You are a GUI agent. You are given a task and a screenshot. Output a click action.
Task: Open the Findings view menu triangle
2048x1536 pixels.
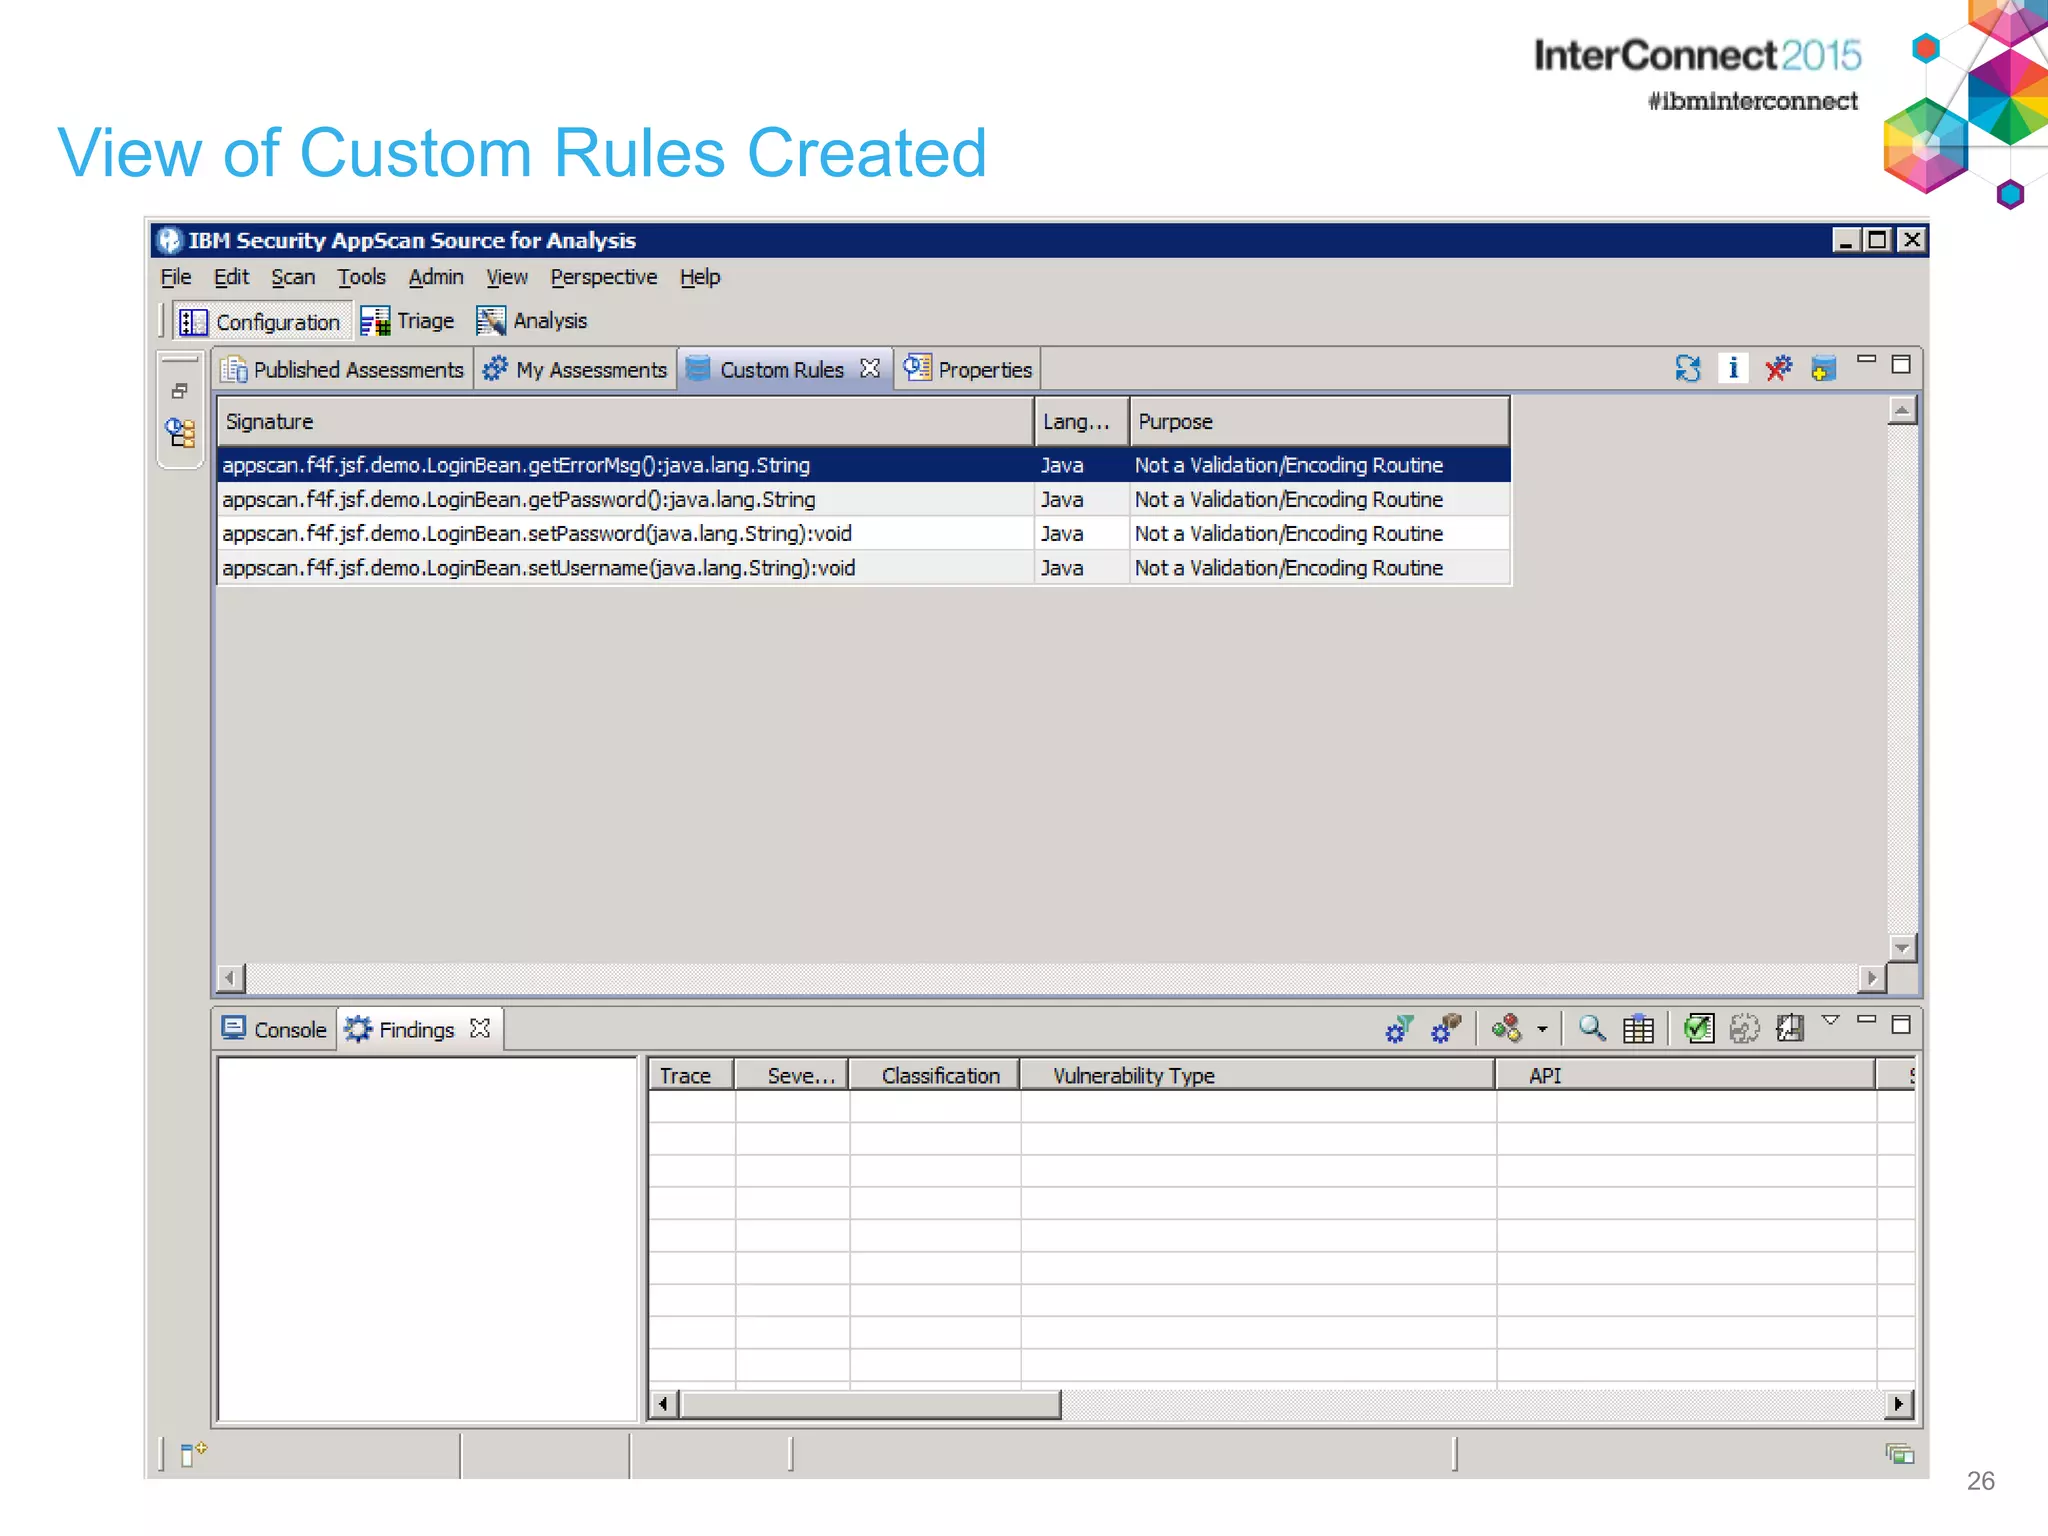(1831, 1021)
